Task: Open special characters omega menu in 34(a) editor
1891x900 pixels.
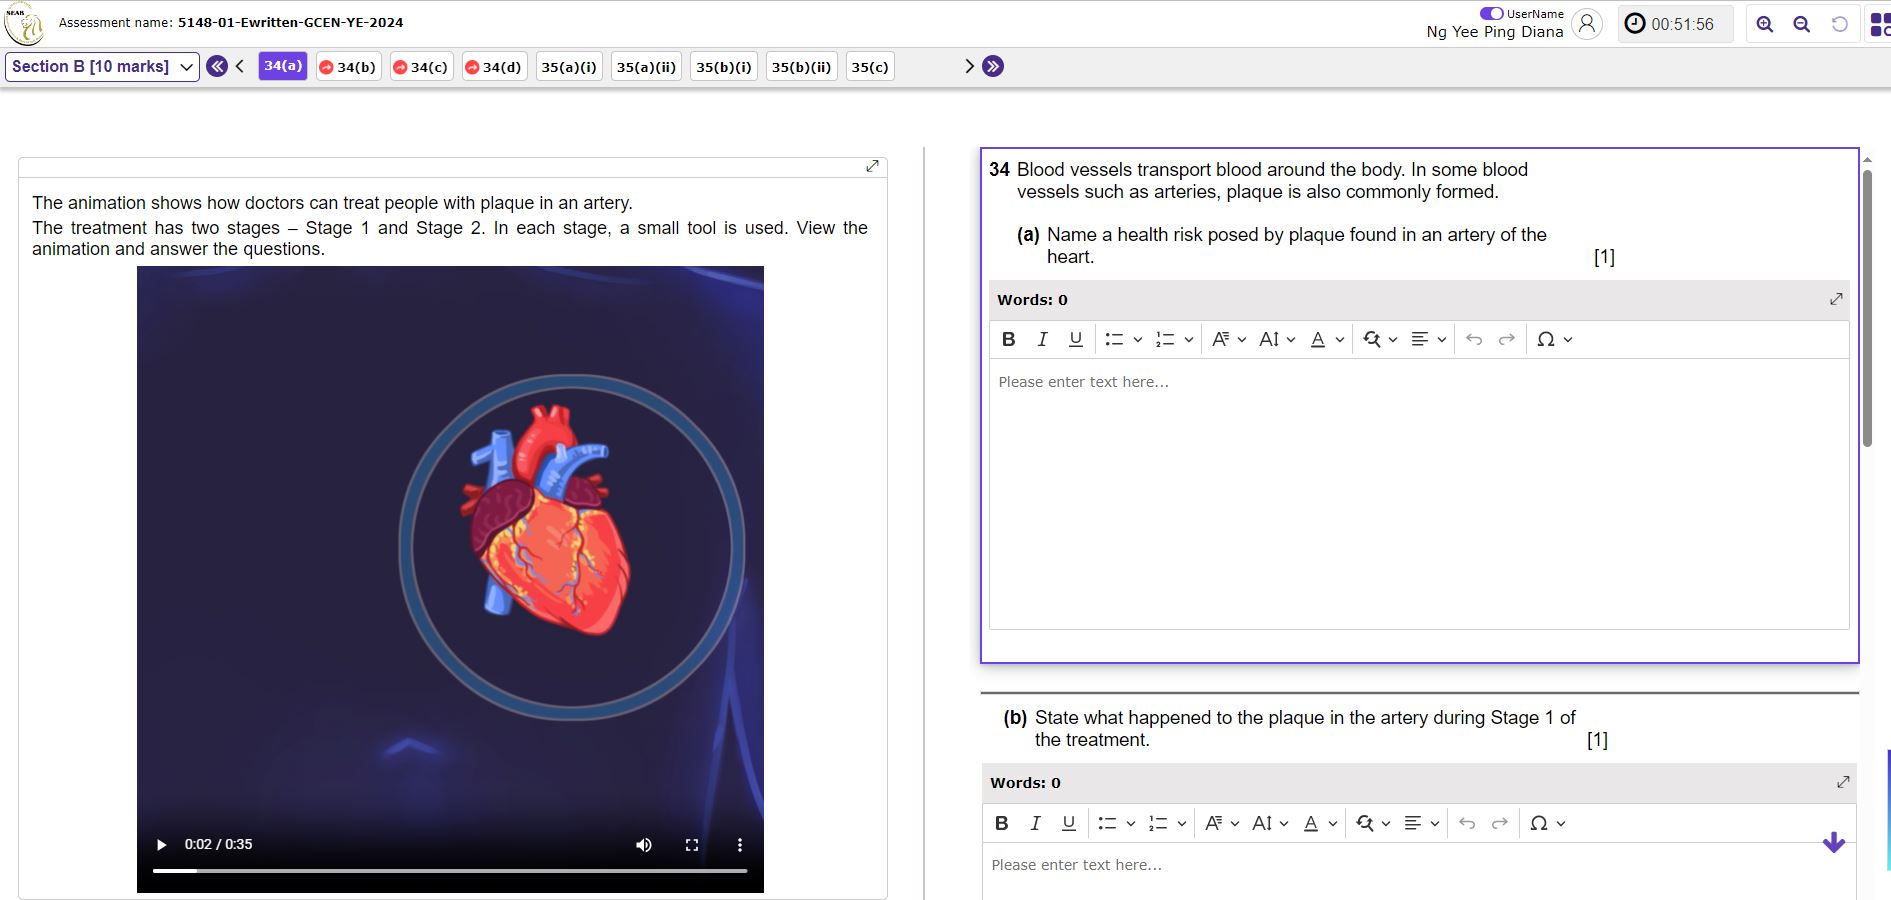Action: click(x=1555, y=340)
